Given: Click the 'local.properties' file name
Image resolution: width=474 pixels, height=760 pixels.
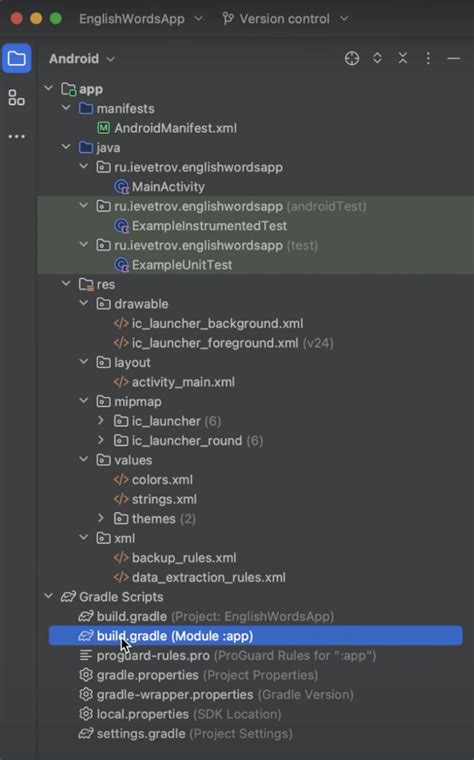Looking at the screenshot, I should [143, 714].
